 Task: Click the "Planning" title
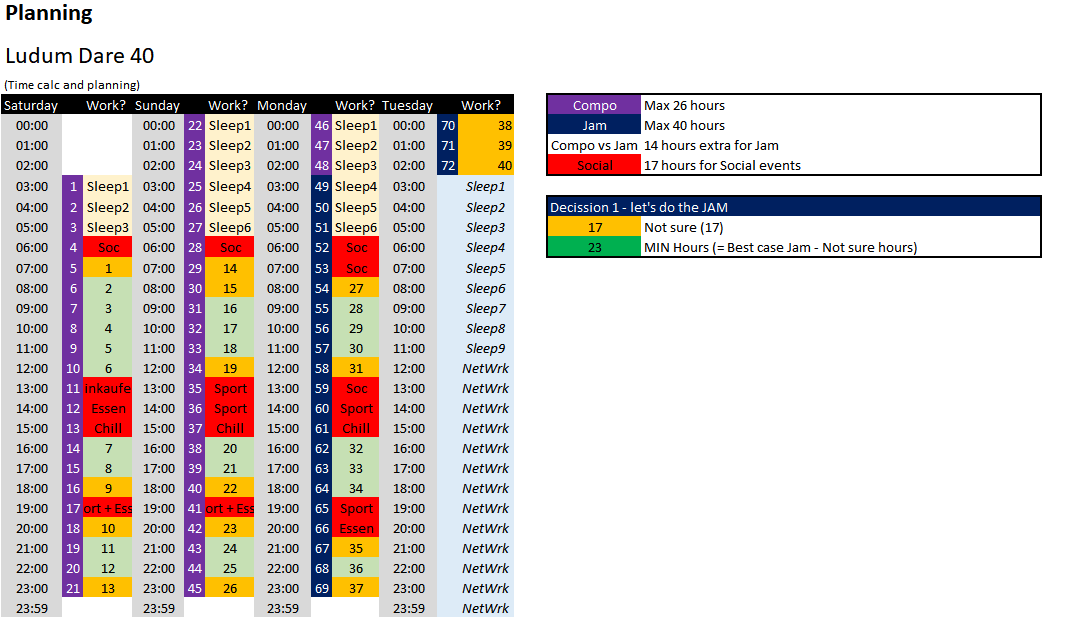click(49, 13)
